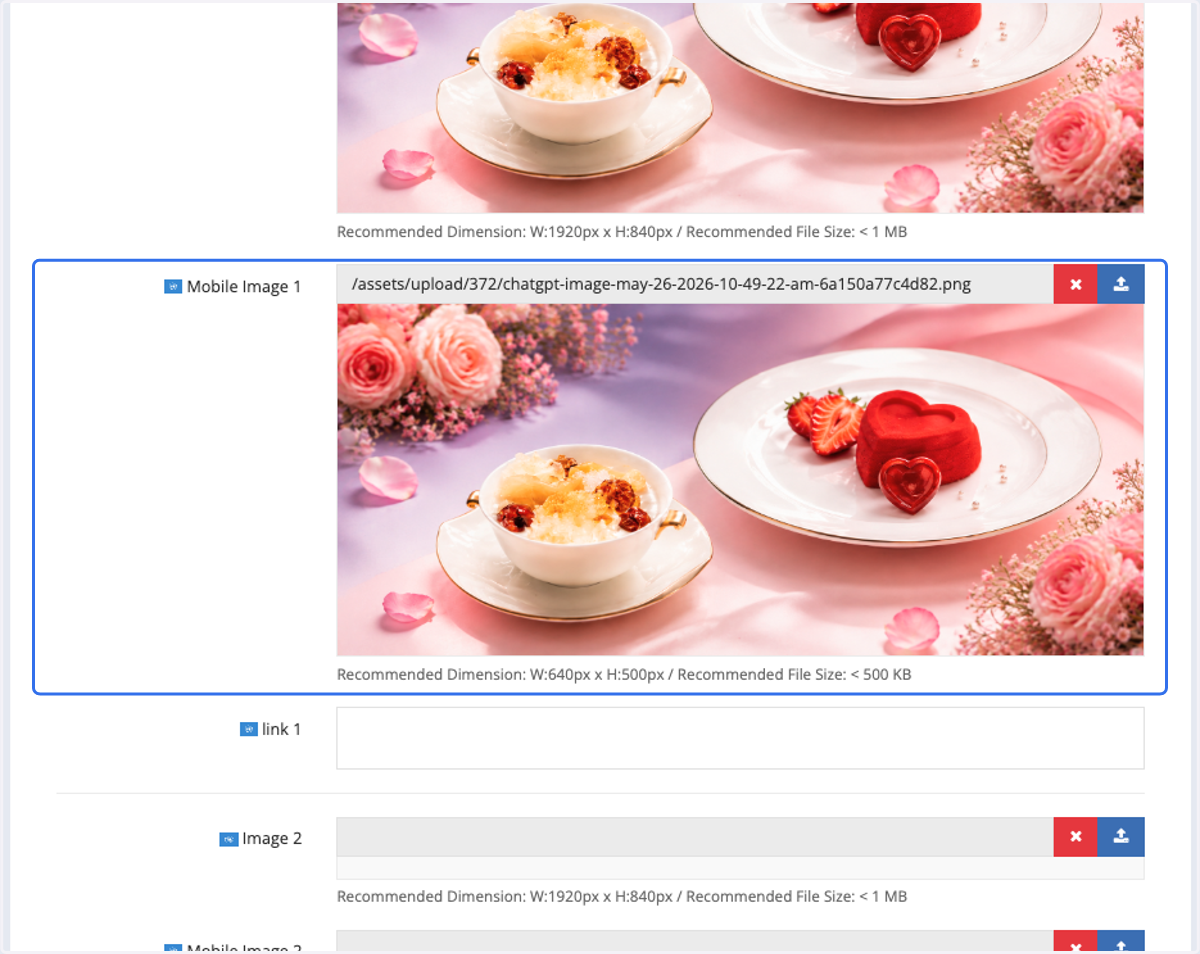Screen dimensions: 1200x954
Task: Remove the uploaded Mobile Image 1 file
Action: 1076,284
